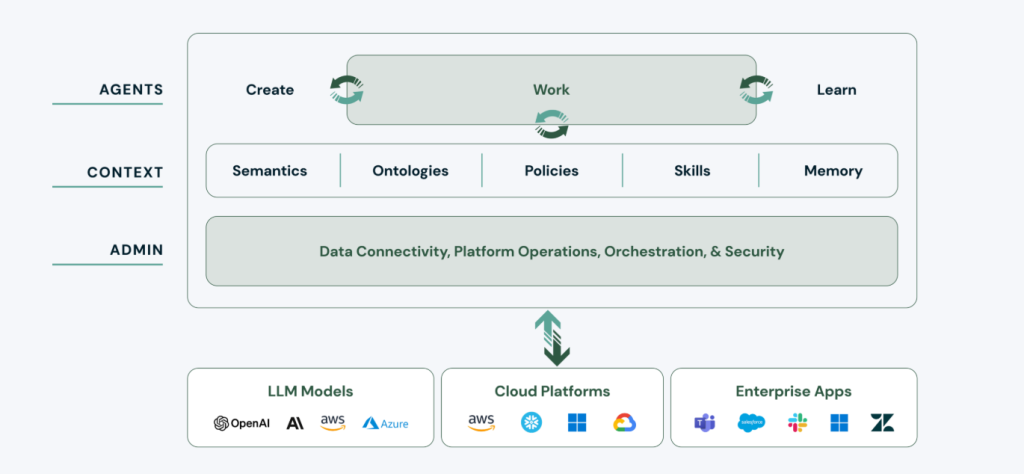
Task: Select the Cloud Platforms heading
Action: (552, 392)
